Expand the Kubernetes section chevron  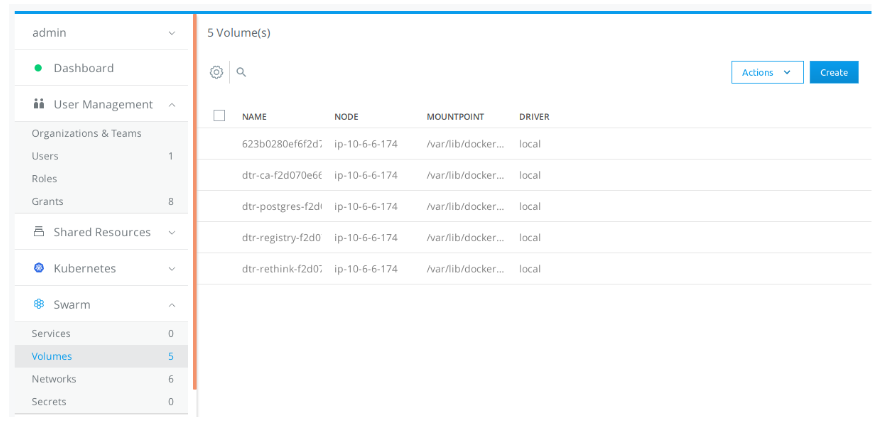pos(171,268)
